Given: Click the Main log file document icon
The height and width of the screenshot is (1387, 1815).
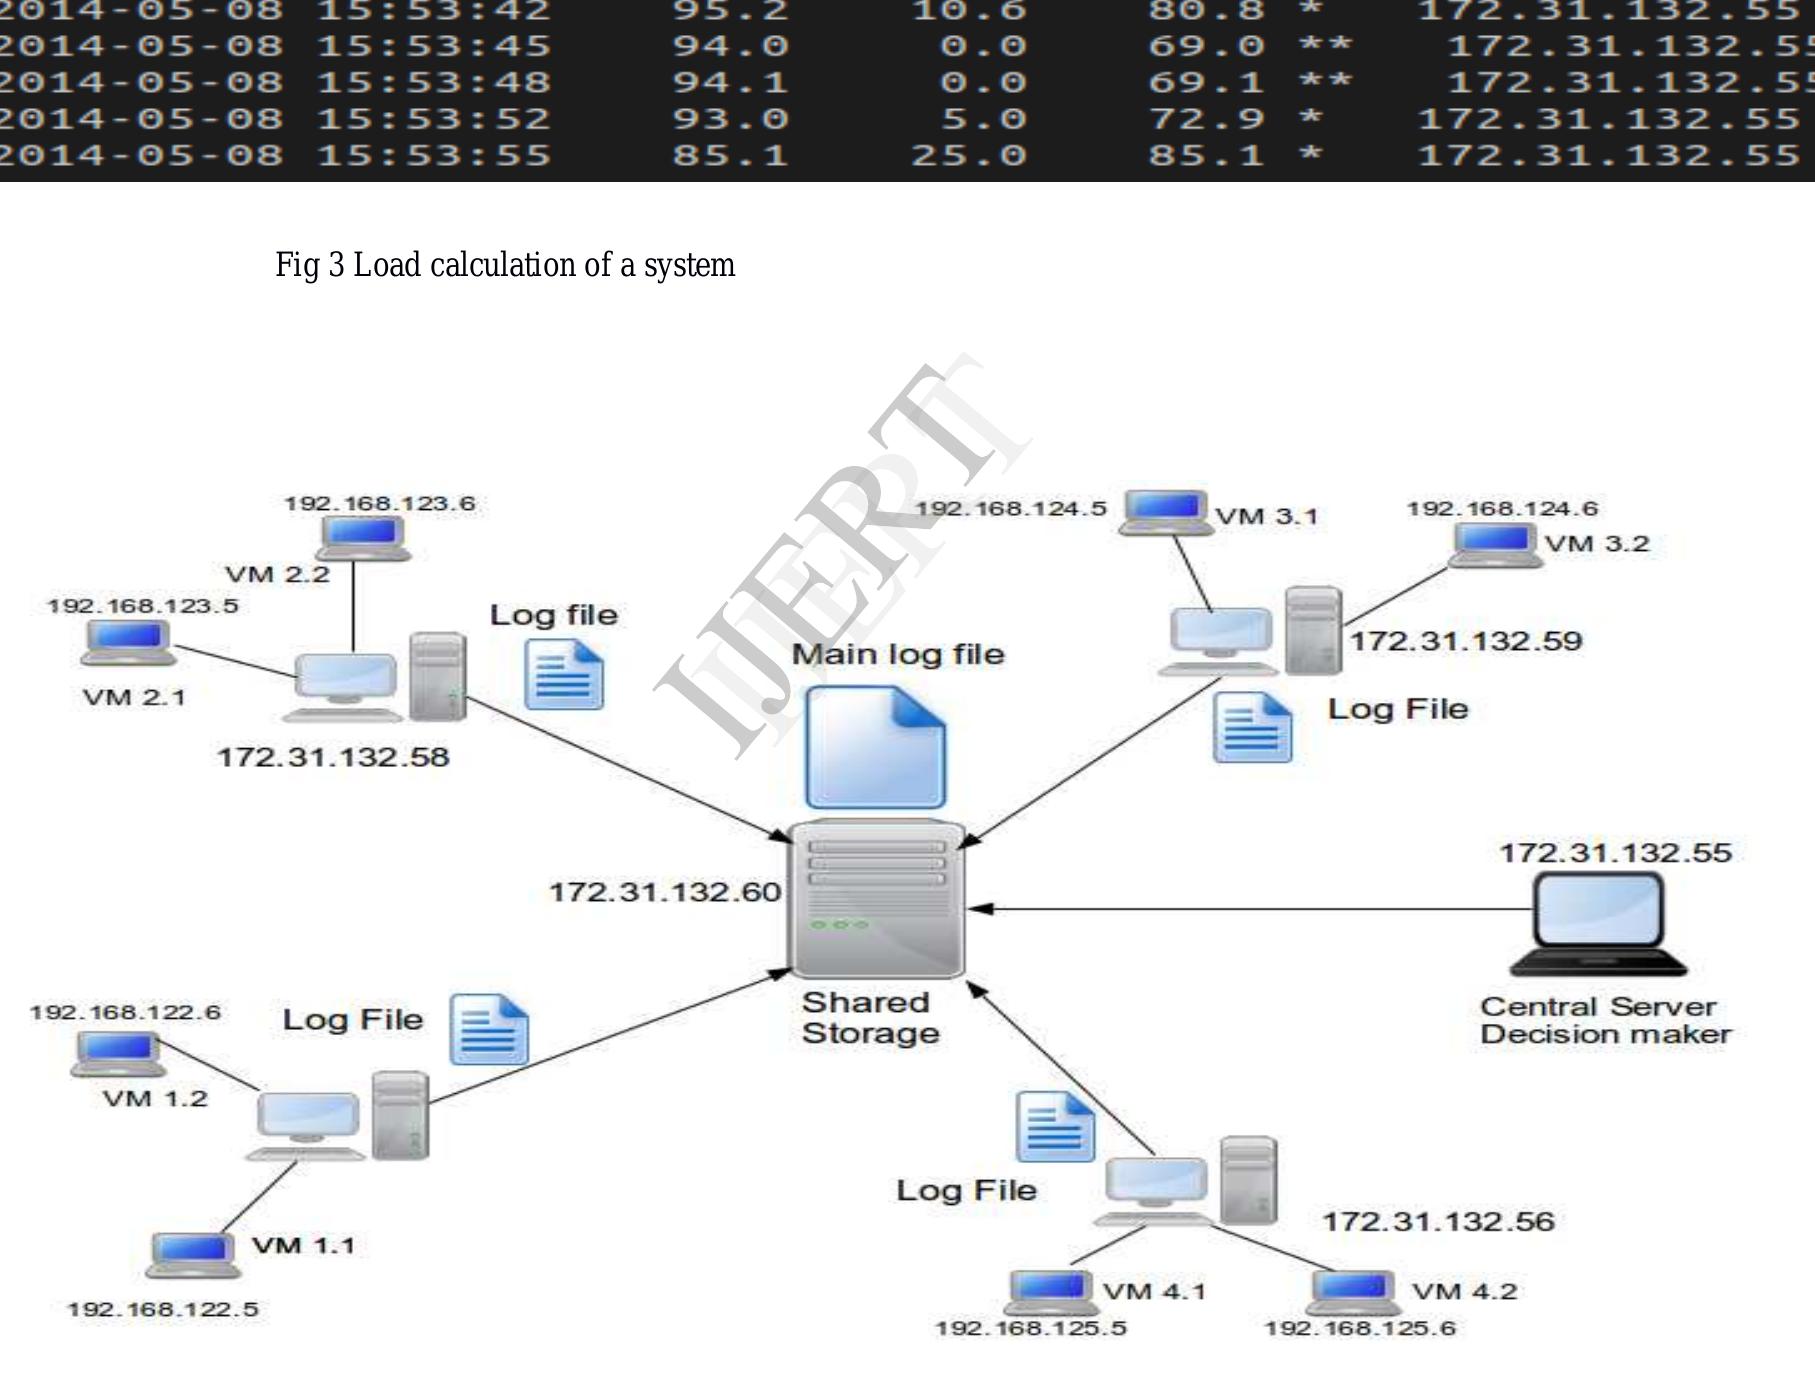Looking at the screenshot, I should 875,747.
